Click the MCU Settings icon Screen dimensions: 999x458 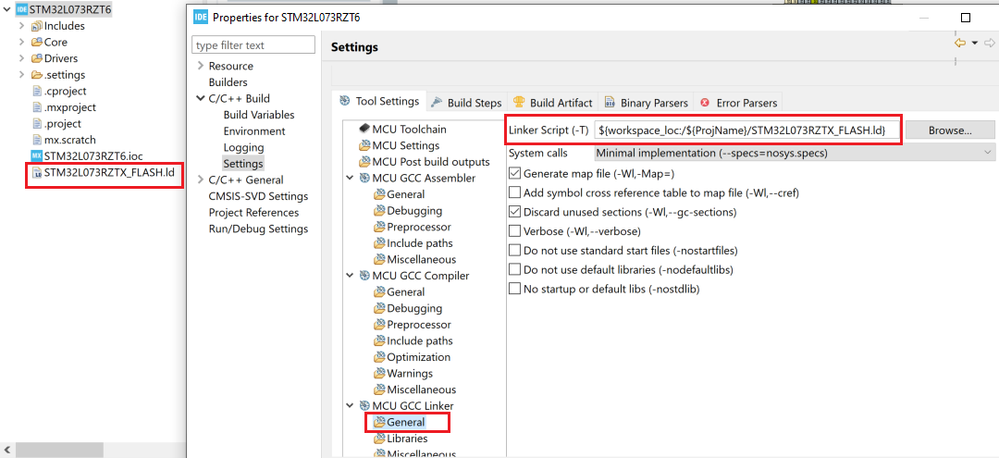(x=364, y=145)
